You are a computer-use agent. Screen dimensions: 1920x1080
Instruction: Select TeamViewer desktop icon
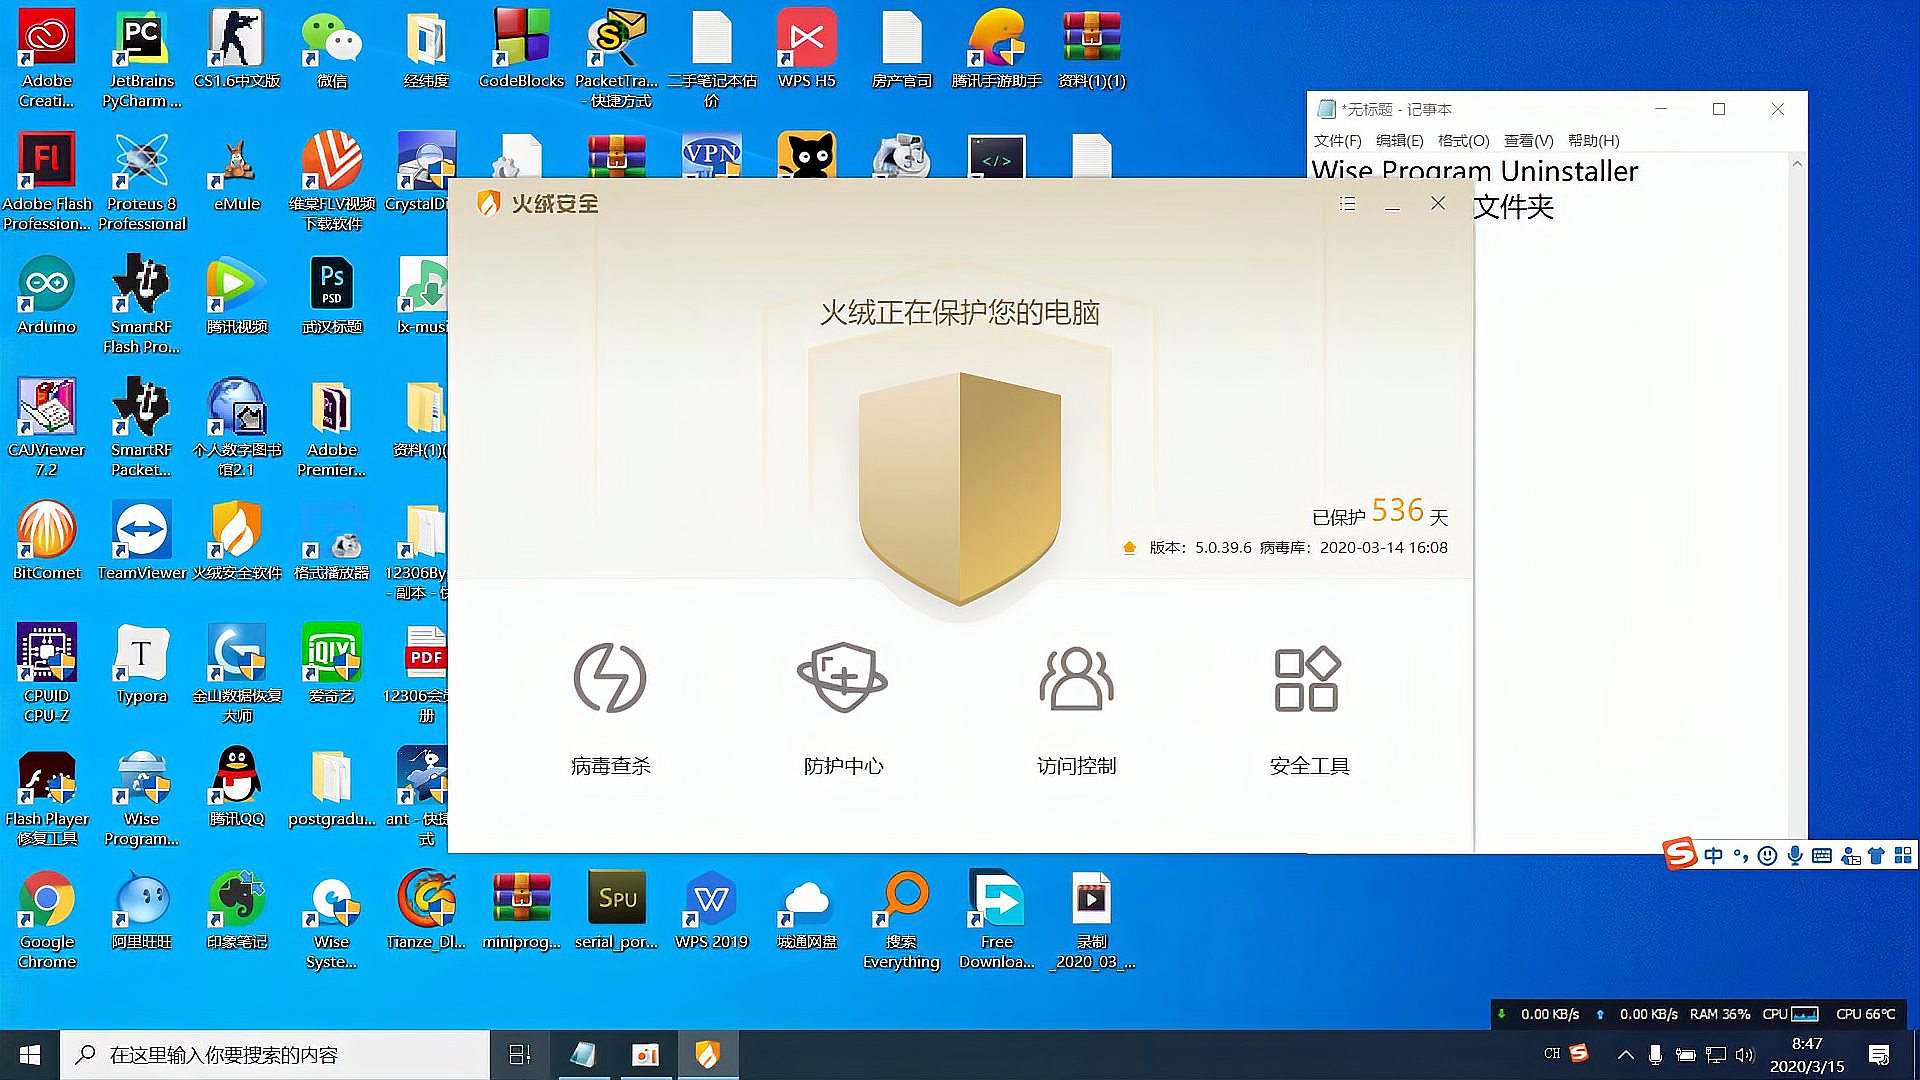142,541
